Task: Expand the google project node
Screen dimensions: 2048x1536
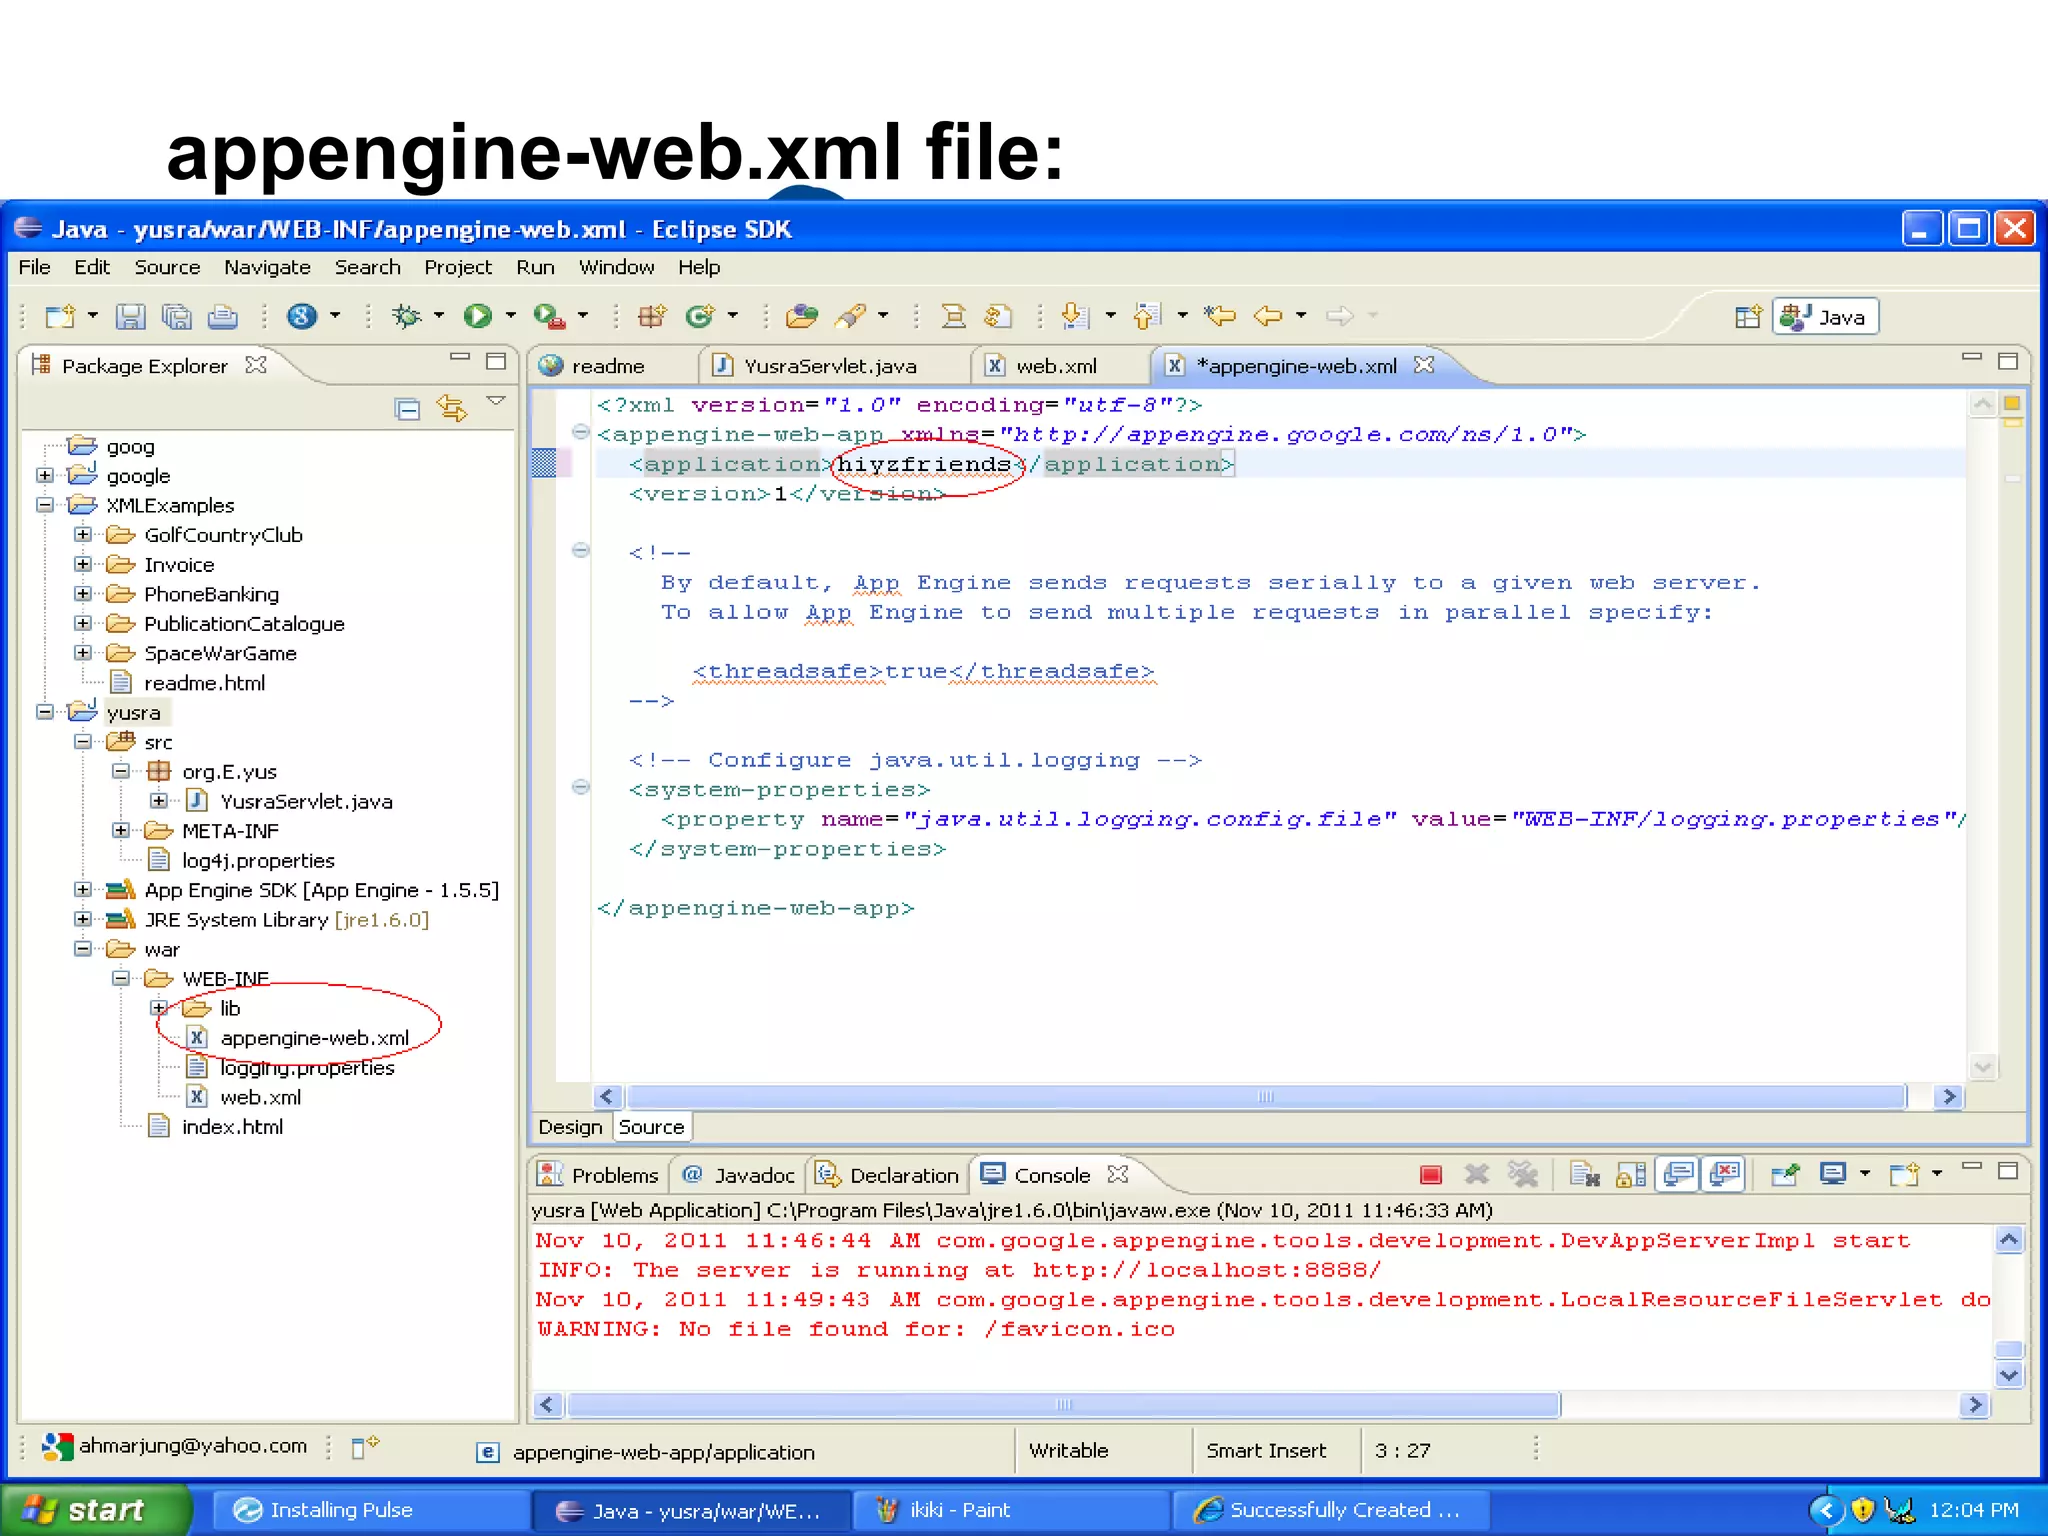Action: click(44, 475)
